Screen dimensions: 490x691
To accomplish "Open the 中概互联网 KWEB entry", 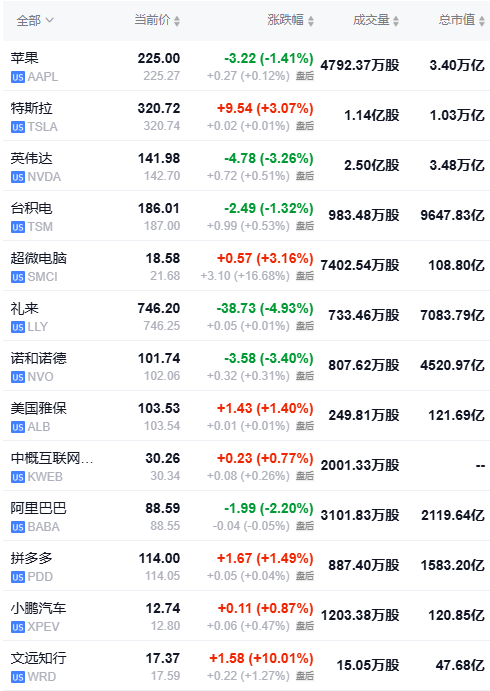I will (246, 466).
